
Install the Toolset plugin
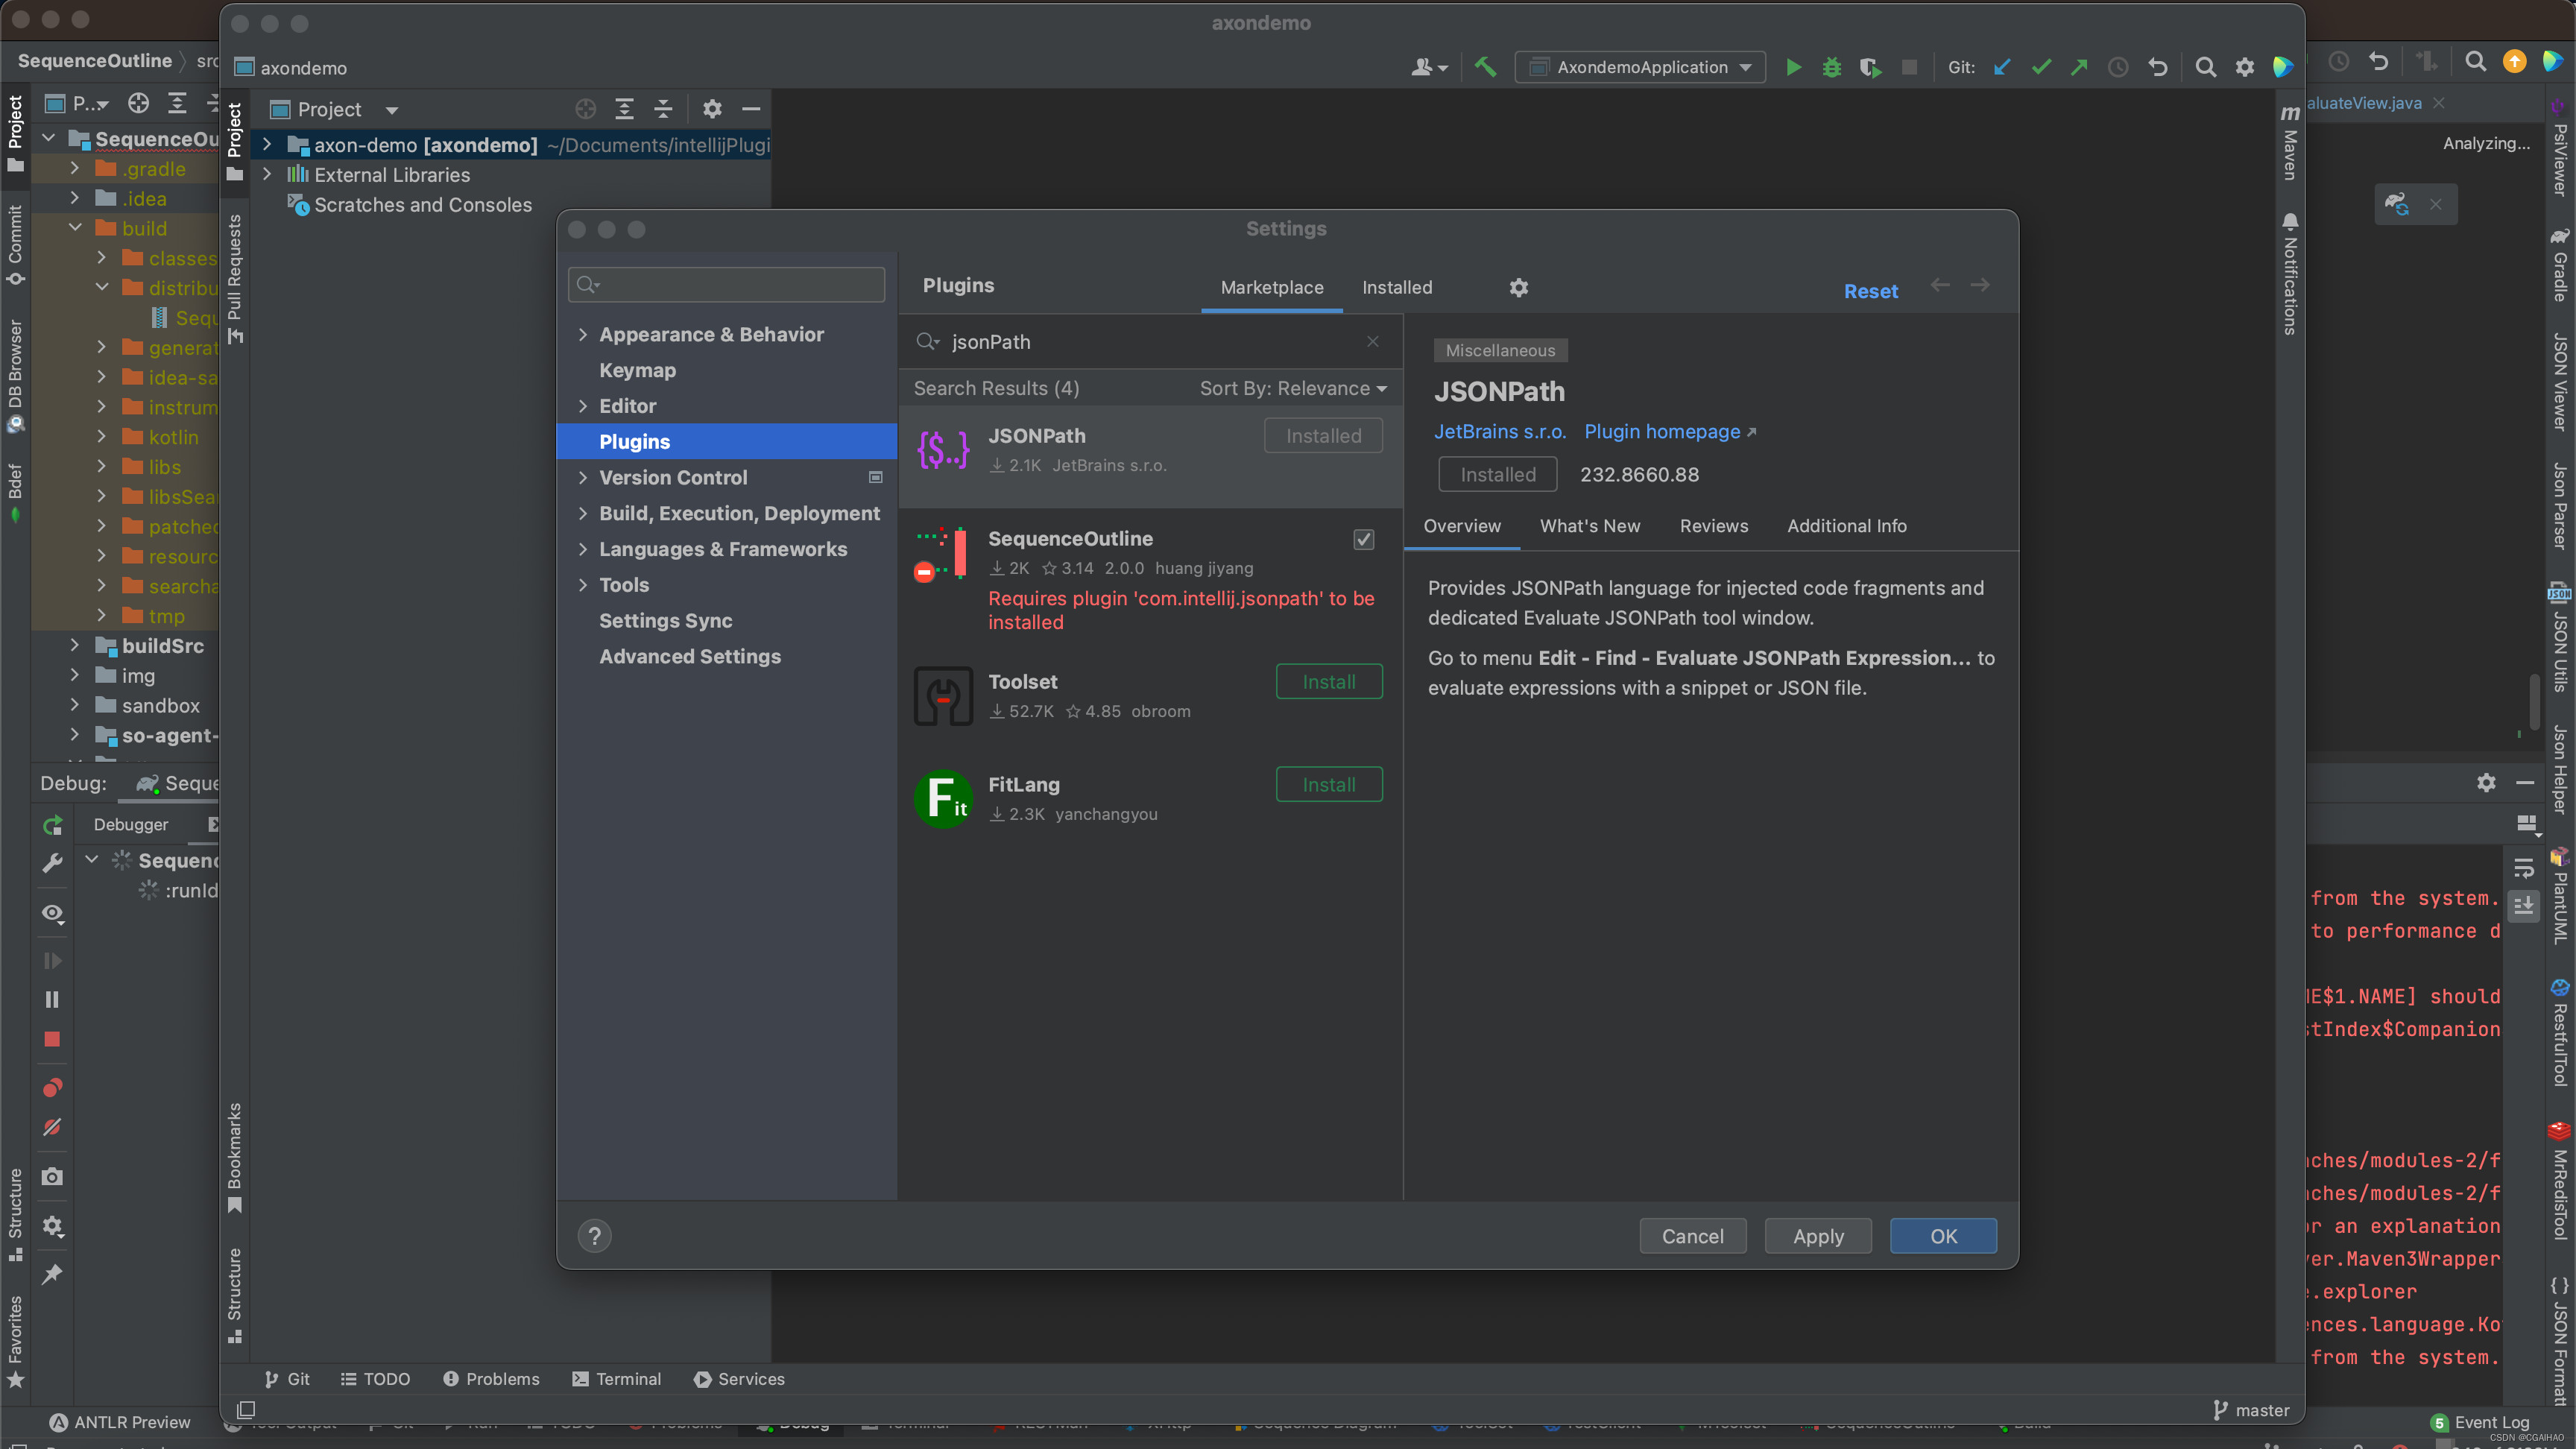pyautogui.click(x=1328, y=682)
